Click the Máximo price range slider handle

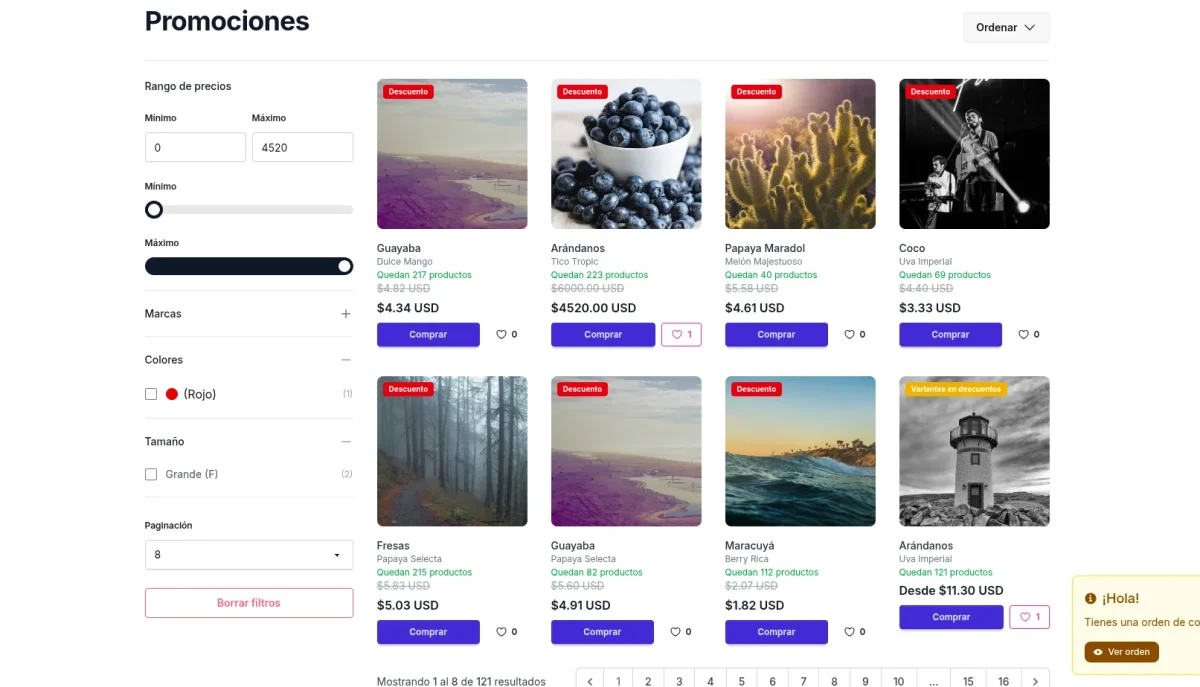point(345,266)
